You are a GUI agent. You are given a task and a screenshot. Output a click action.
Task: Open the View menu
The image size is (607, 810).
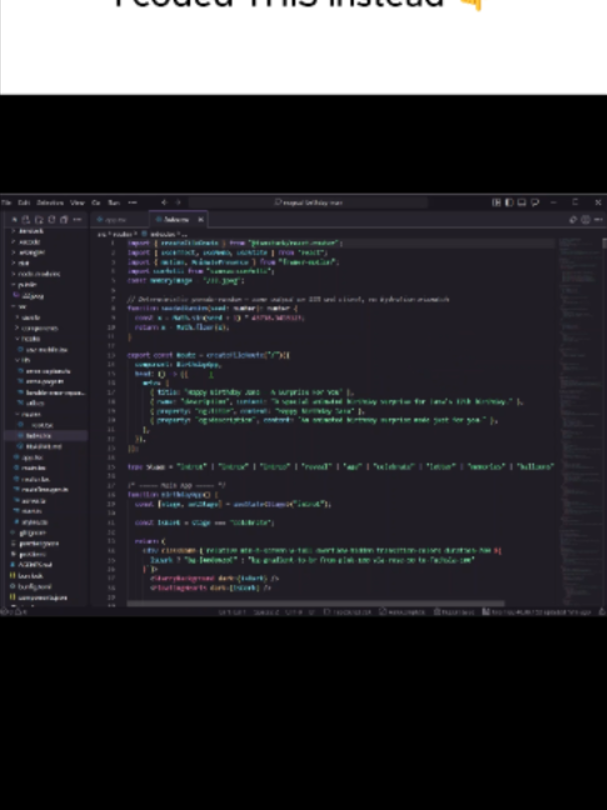(x=77, y=202)
